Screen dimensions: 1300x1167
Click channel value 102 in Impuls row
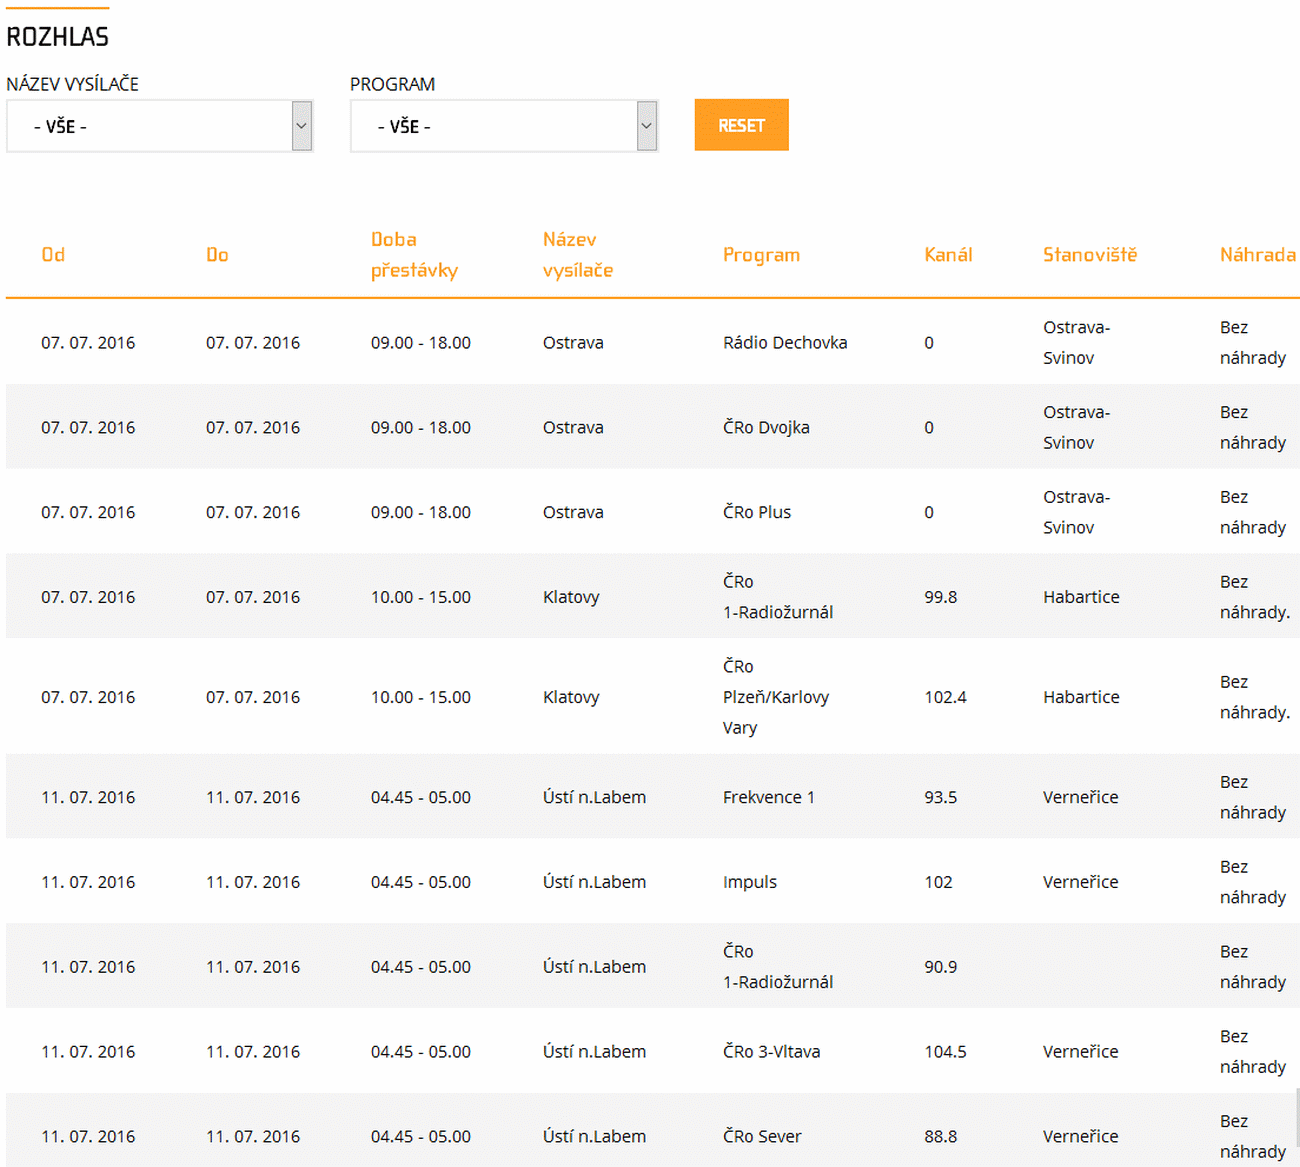point(938,882)
